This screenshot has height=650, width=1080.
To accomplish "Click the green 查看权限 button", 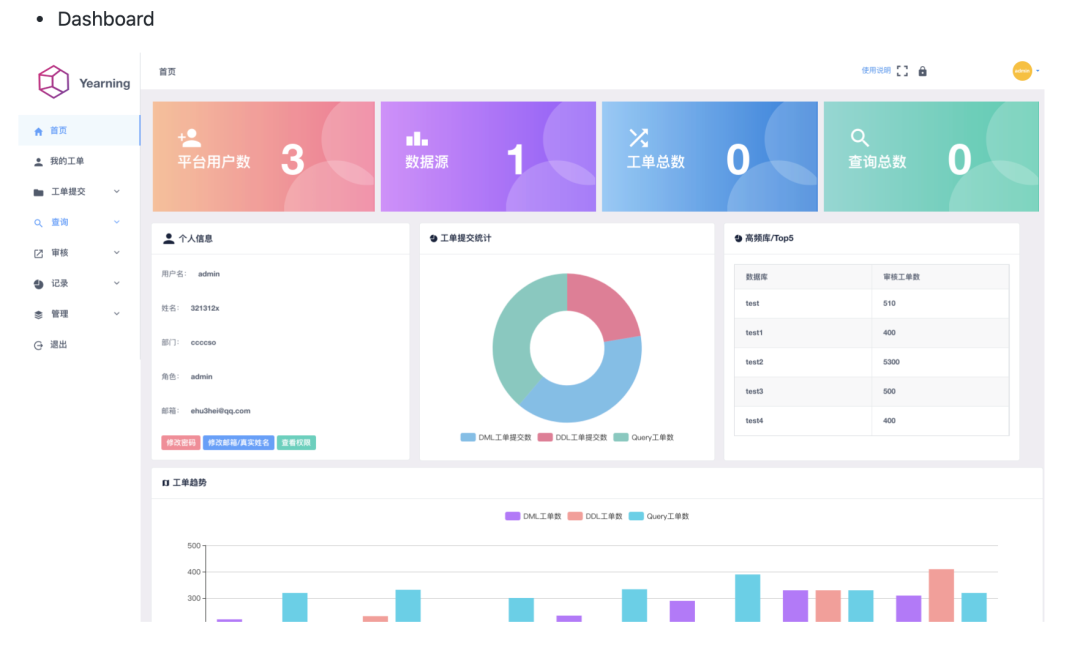I will click(x=296, y=443).
